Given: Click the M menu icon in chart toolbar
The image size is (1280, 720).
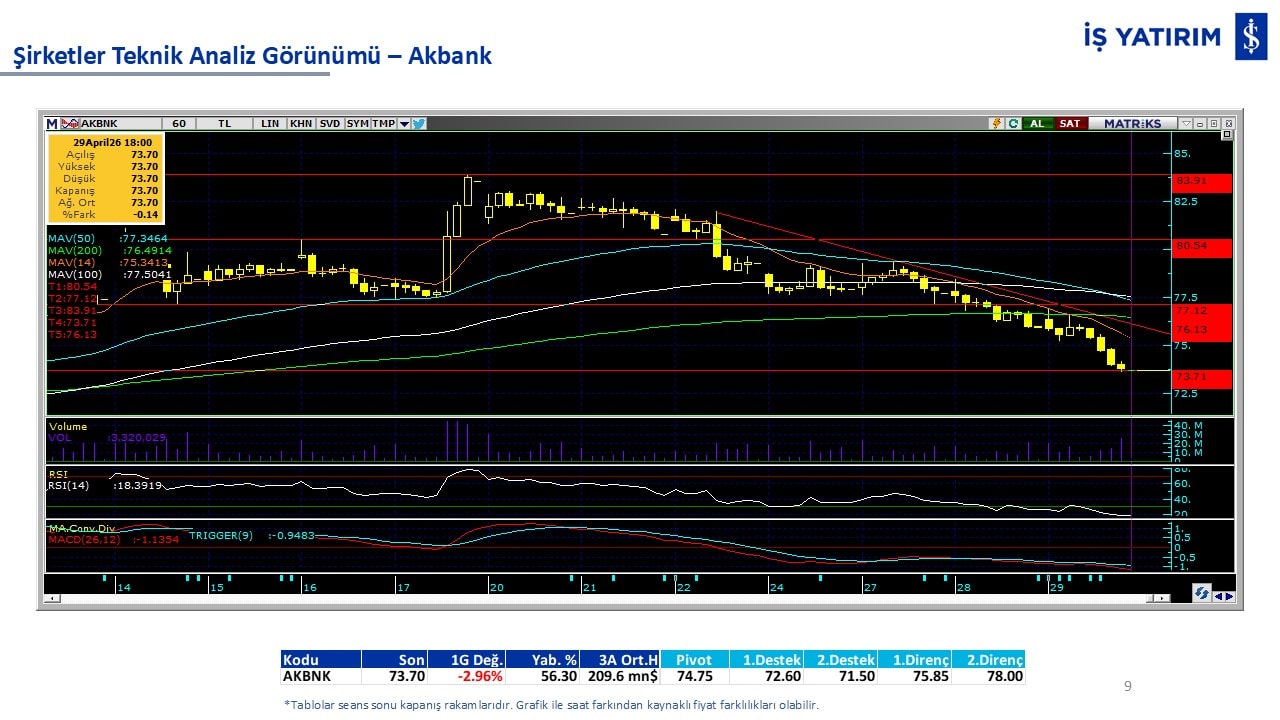Looking at the screenshot, I should [x=52, y=124].
